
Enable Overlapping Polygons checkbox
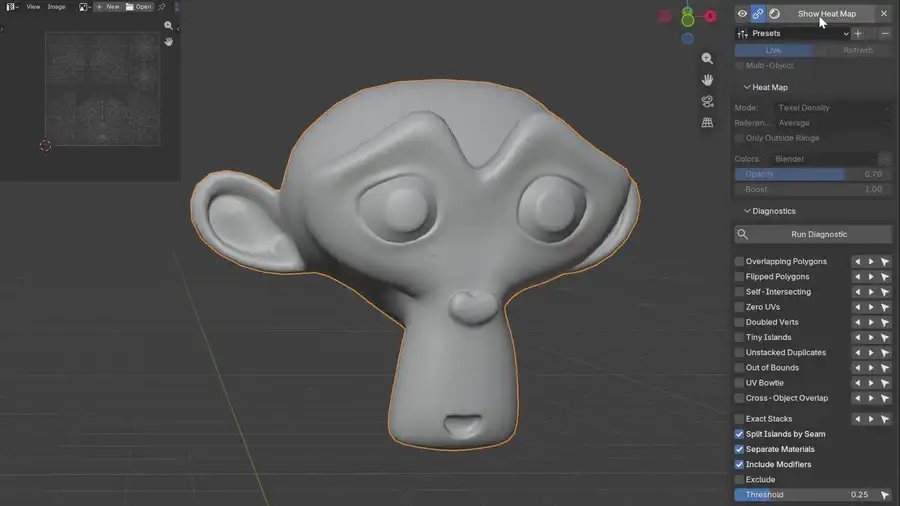point(739,262)
